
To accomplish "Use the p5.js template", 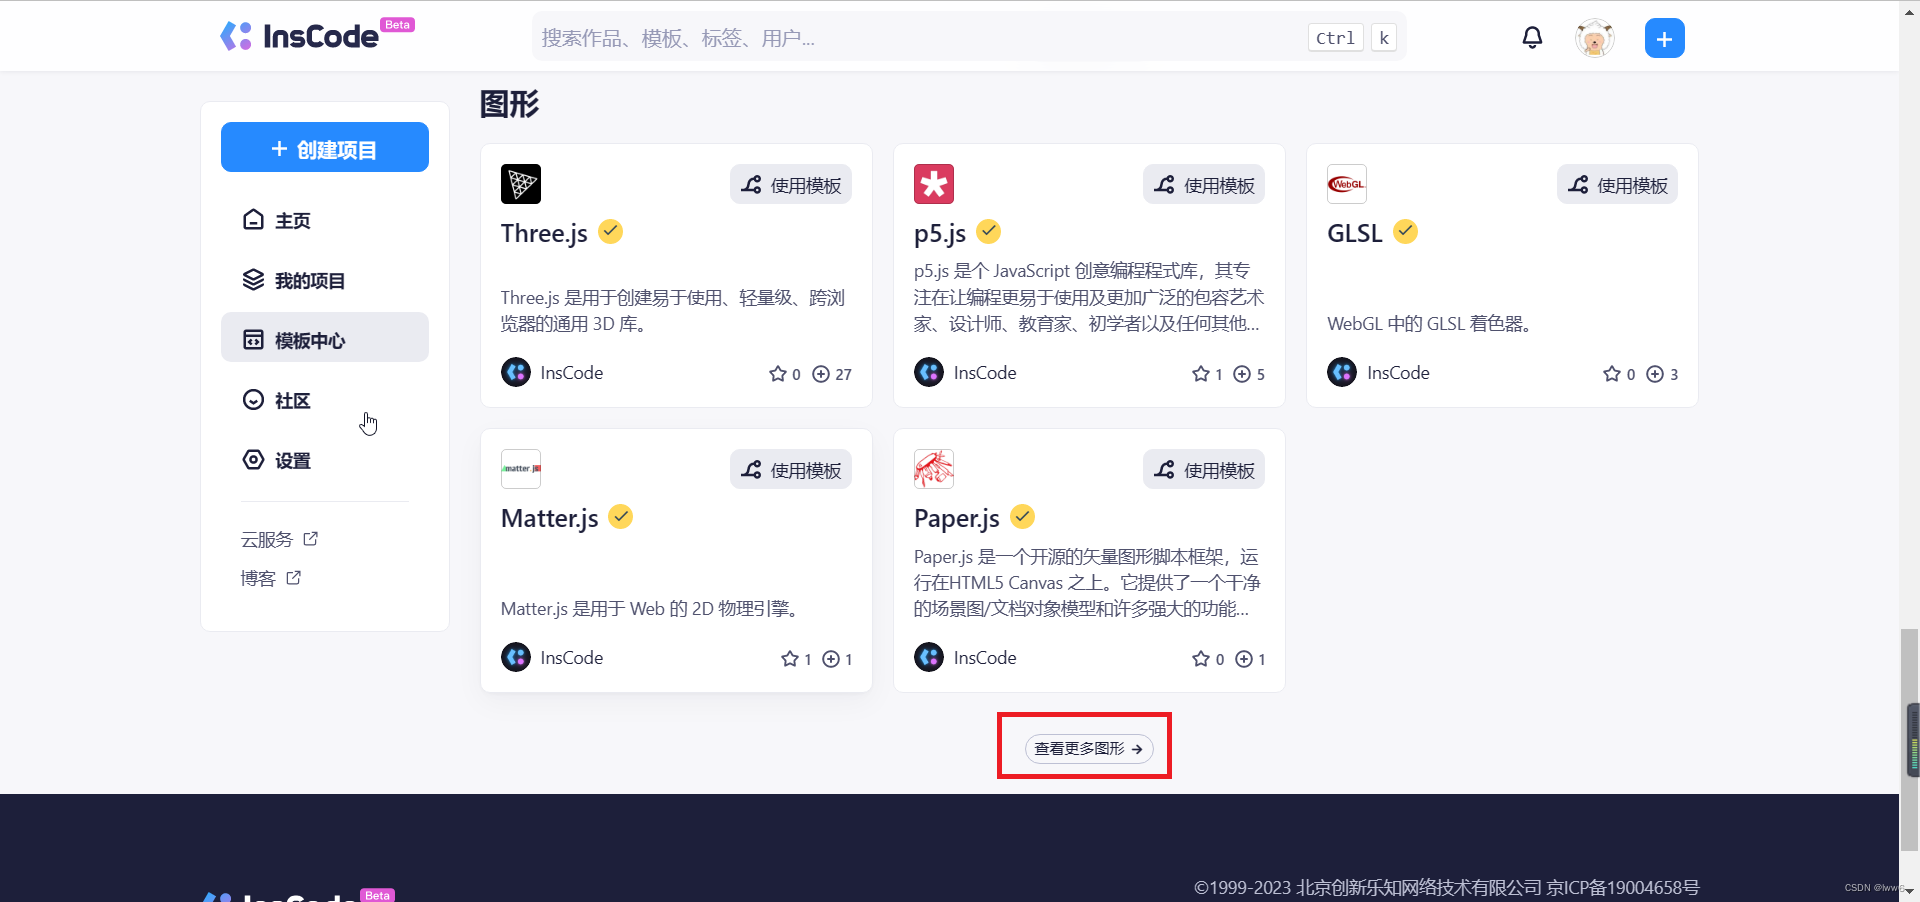I will [x=1204, y=185].
